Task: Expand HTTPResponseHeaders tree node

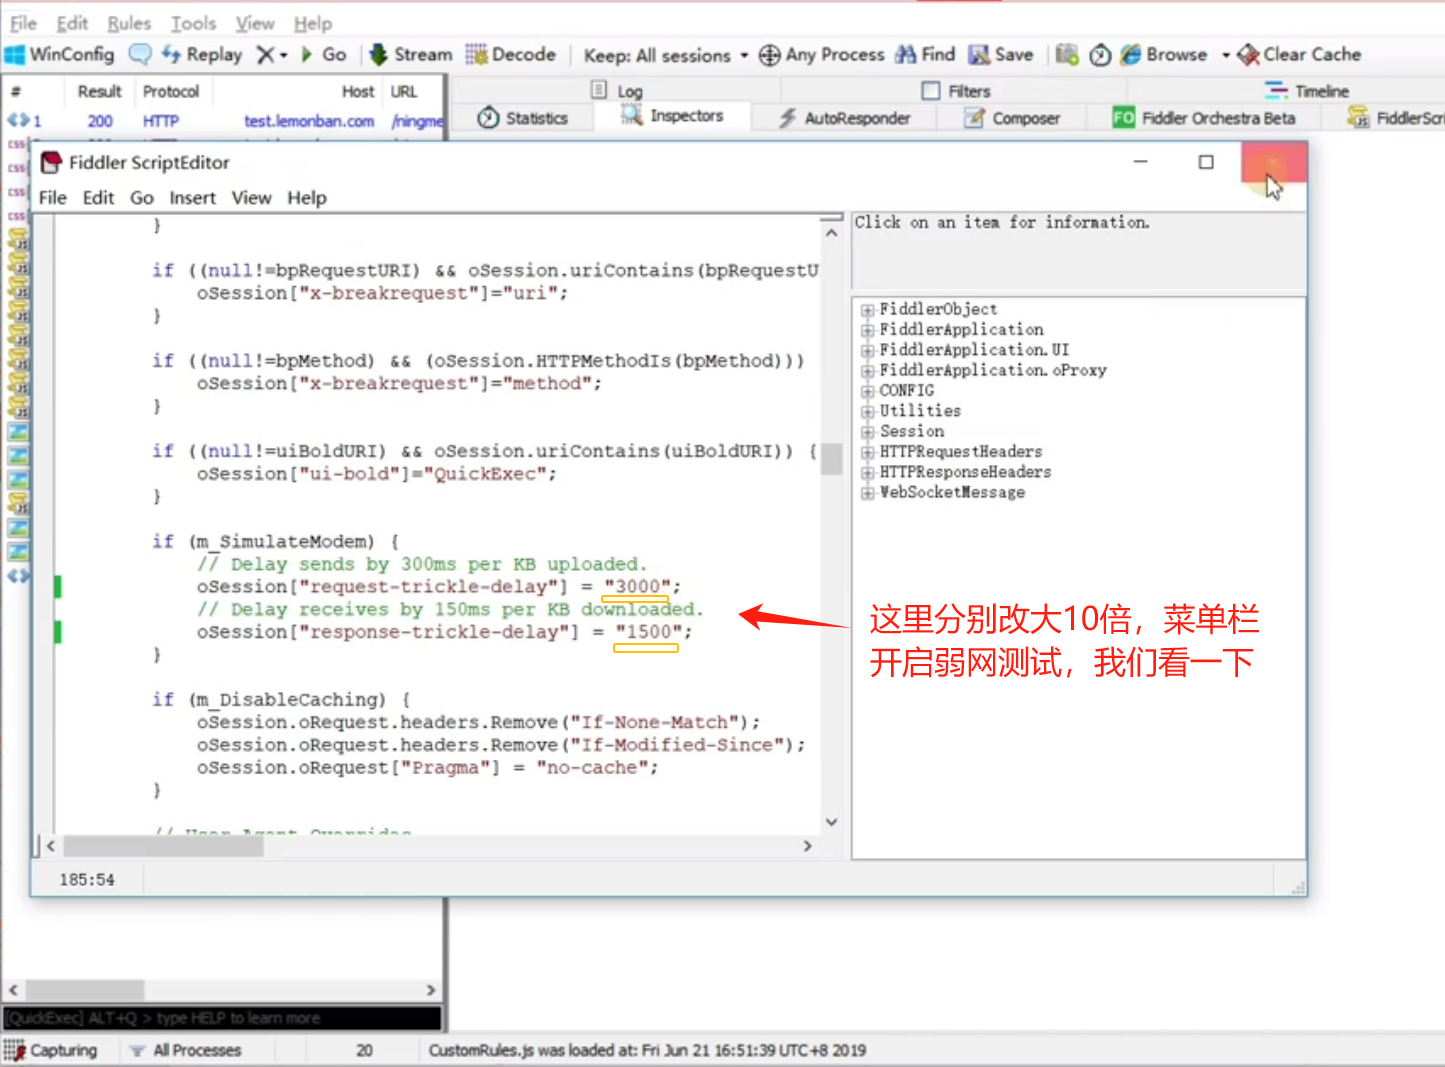Action: coord(868,472)
